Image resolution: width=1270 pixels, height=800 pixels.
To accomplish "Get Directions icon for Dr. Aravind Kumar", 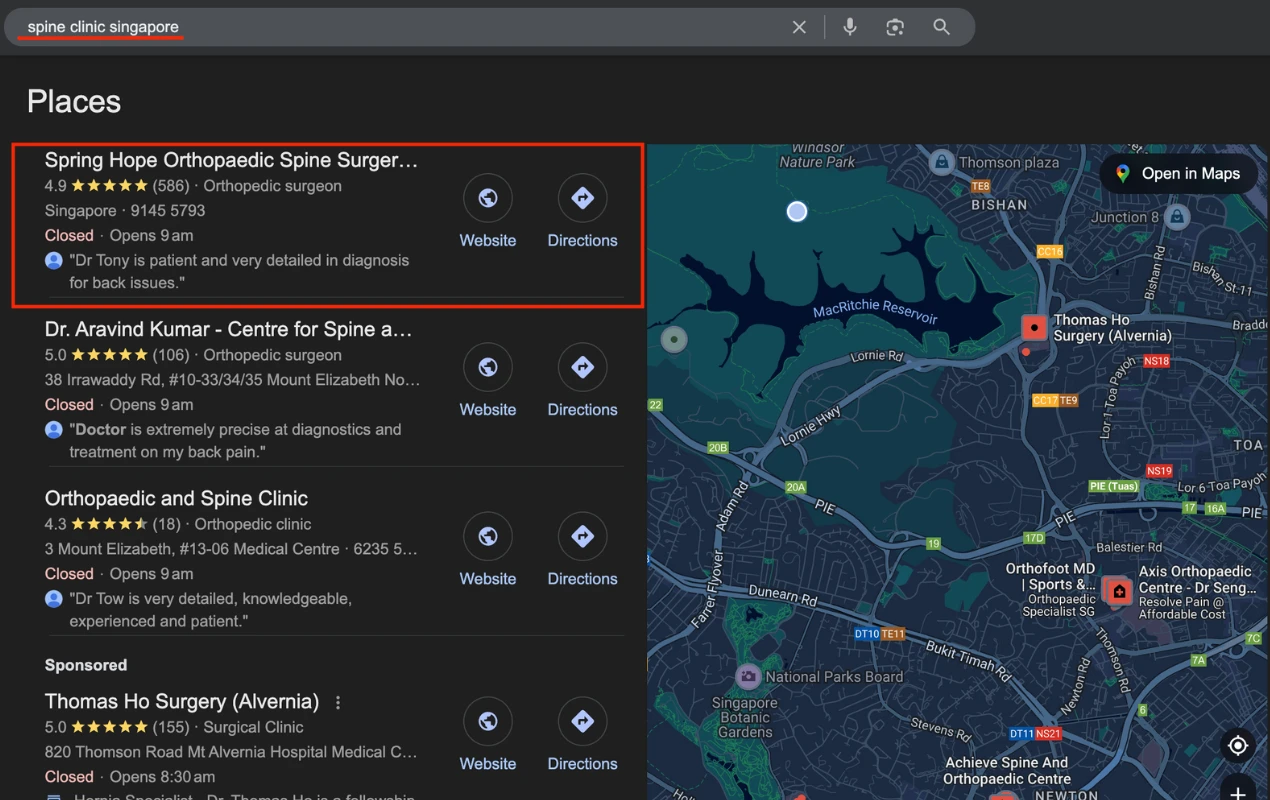I will pos(582,367).
